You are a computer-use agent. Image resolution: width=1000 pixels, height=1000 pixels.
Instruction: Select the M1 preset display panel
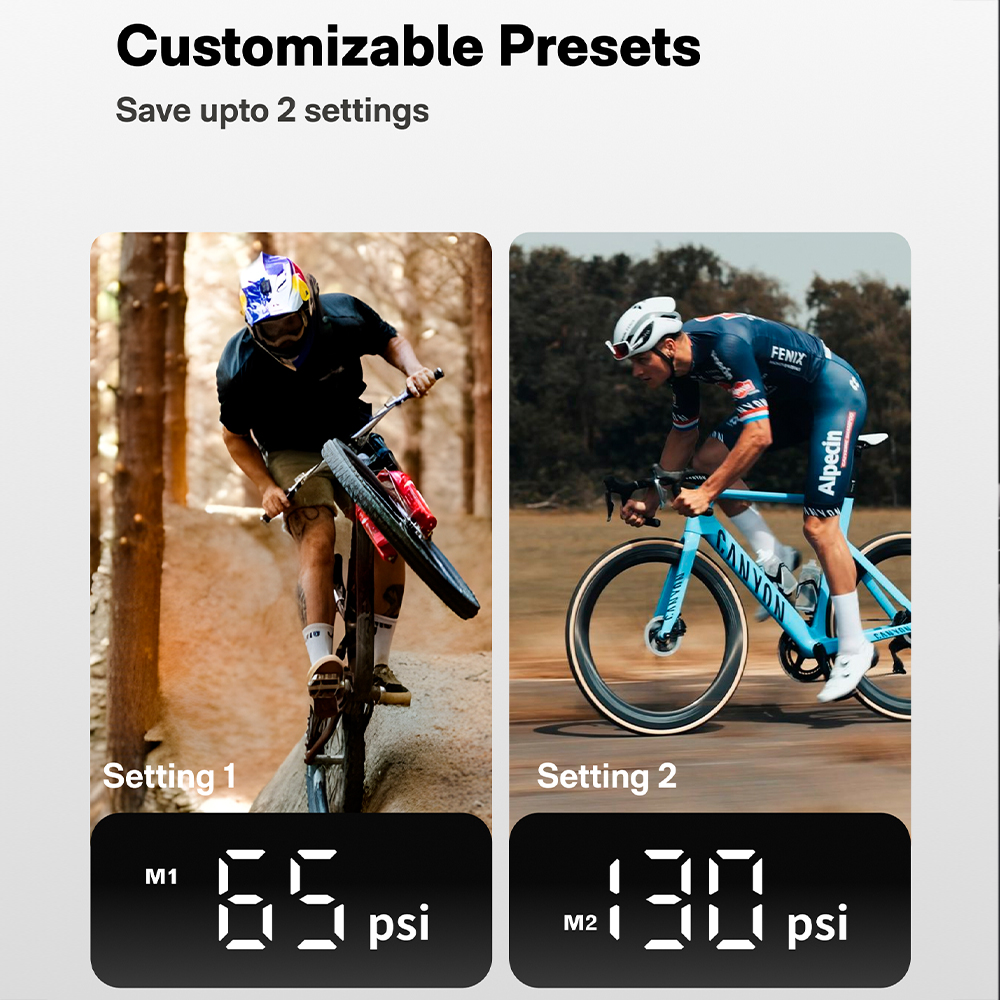click(291, 900)
